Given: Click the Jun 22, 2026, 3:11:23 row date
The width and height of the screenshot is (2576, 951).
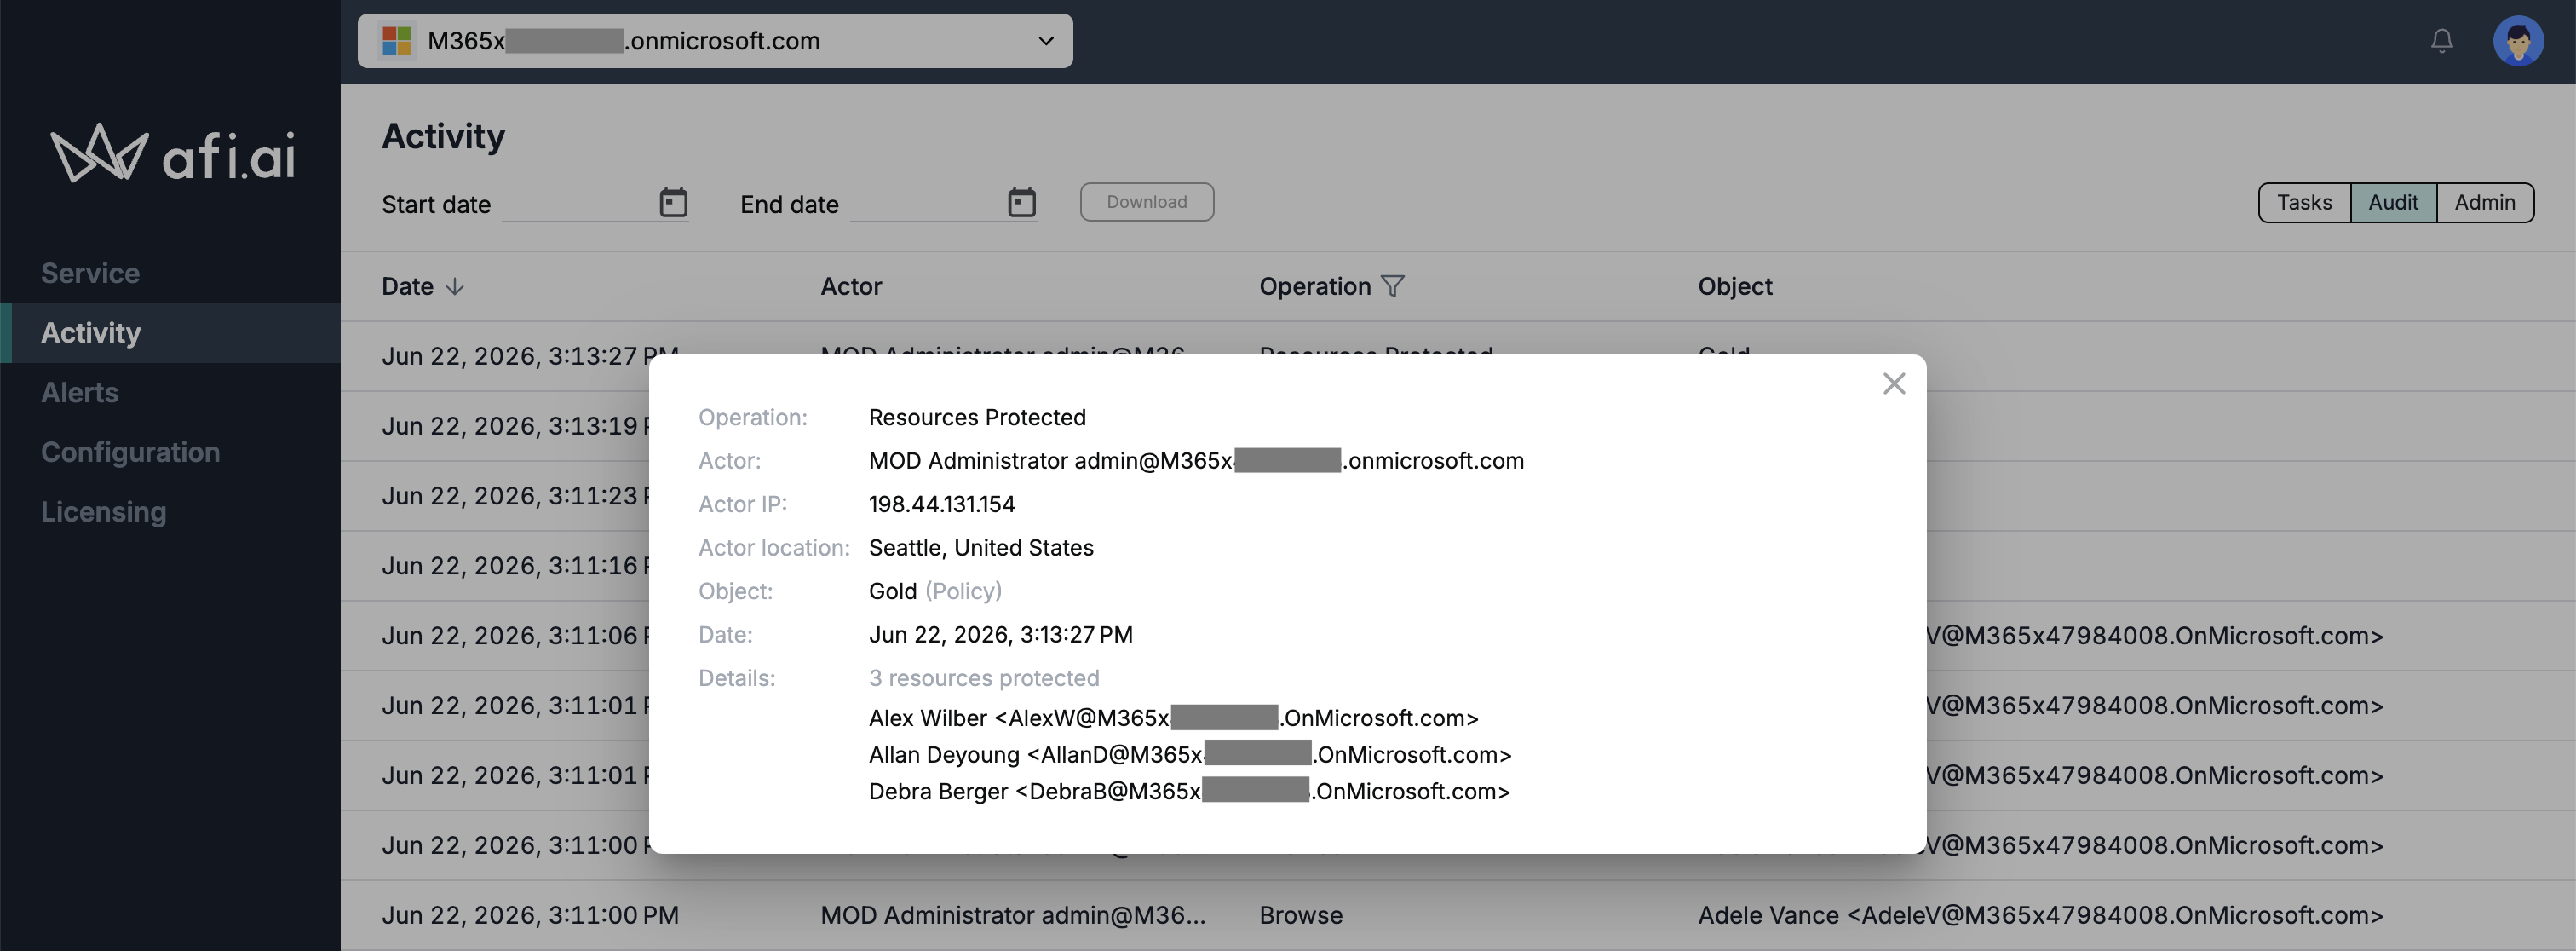Looking at the screenshot, I should [515, 496].
